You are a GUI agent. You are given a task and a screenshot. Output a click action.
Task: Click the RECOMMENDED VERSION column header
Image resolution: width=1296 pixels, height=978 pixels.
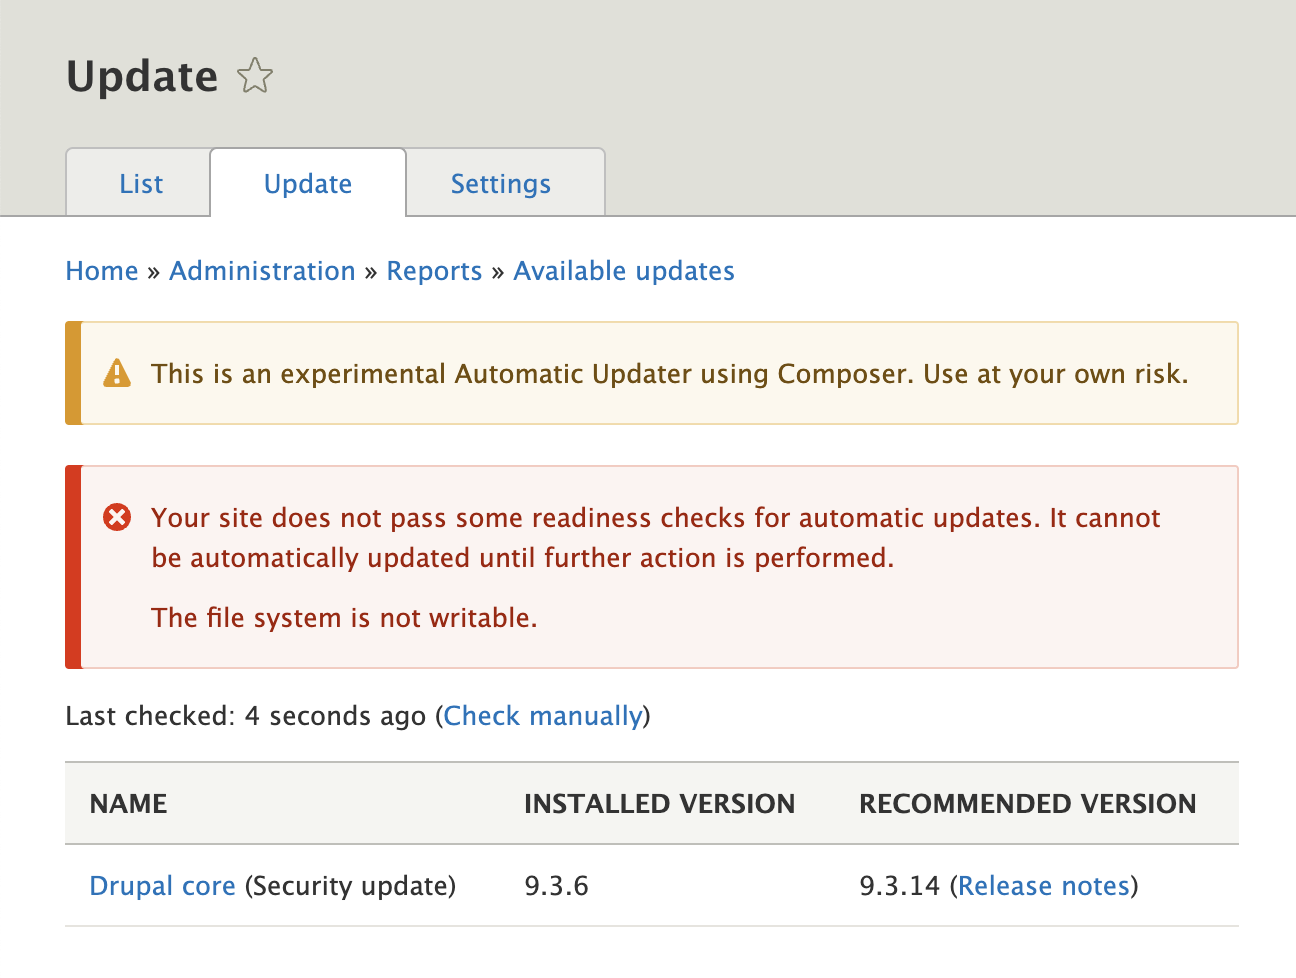tap(1027, 804)
